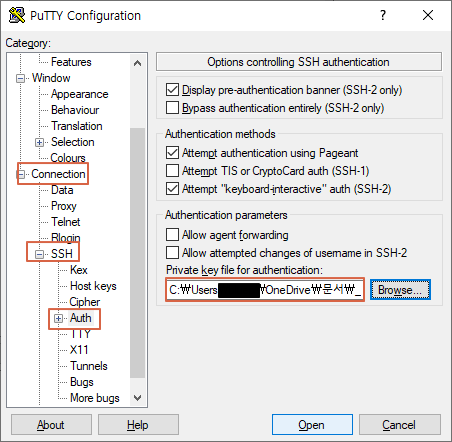Toggle keyboard-interactive auth checkbox
The width and height of the screenshot is (452, 442).
[172, 189]
